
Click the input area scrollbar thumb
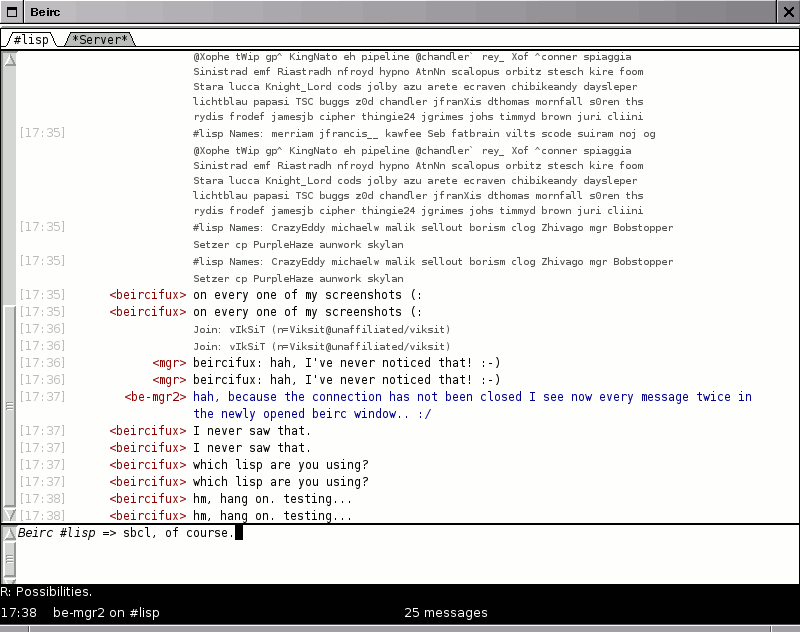pyautogui.click(x=9, y=559)
